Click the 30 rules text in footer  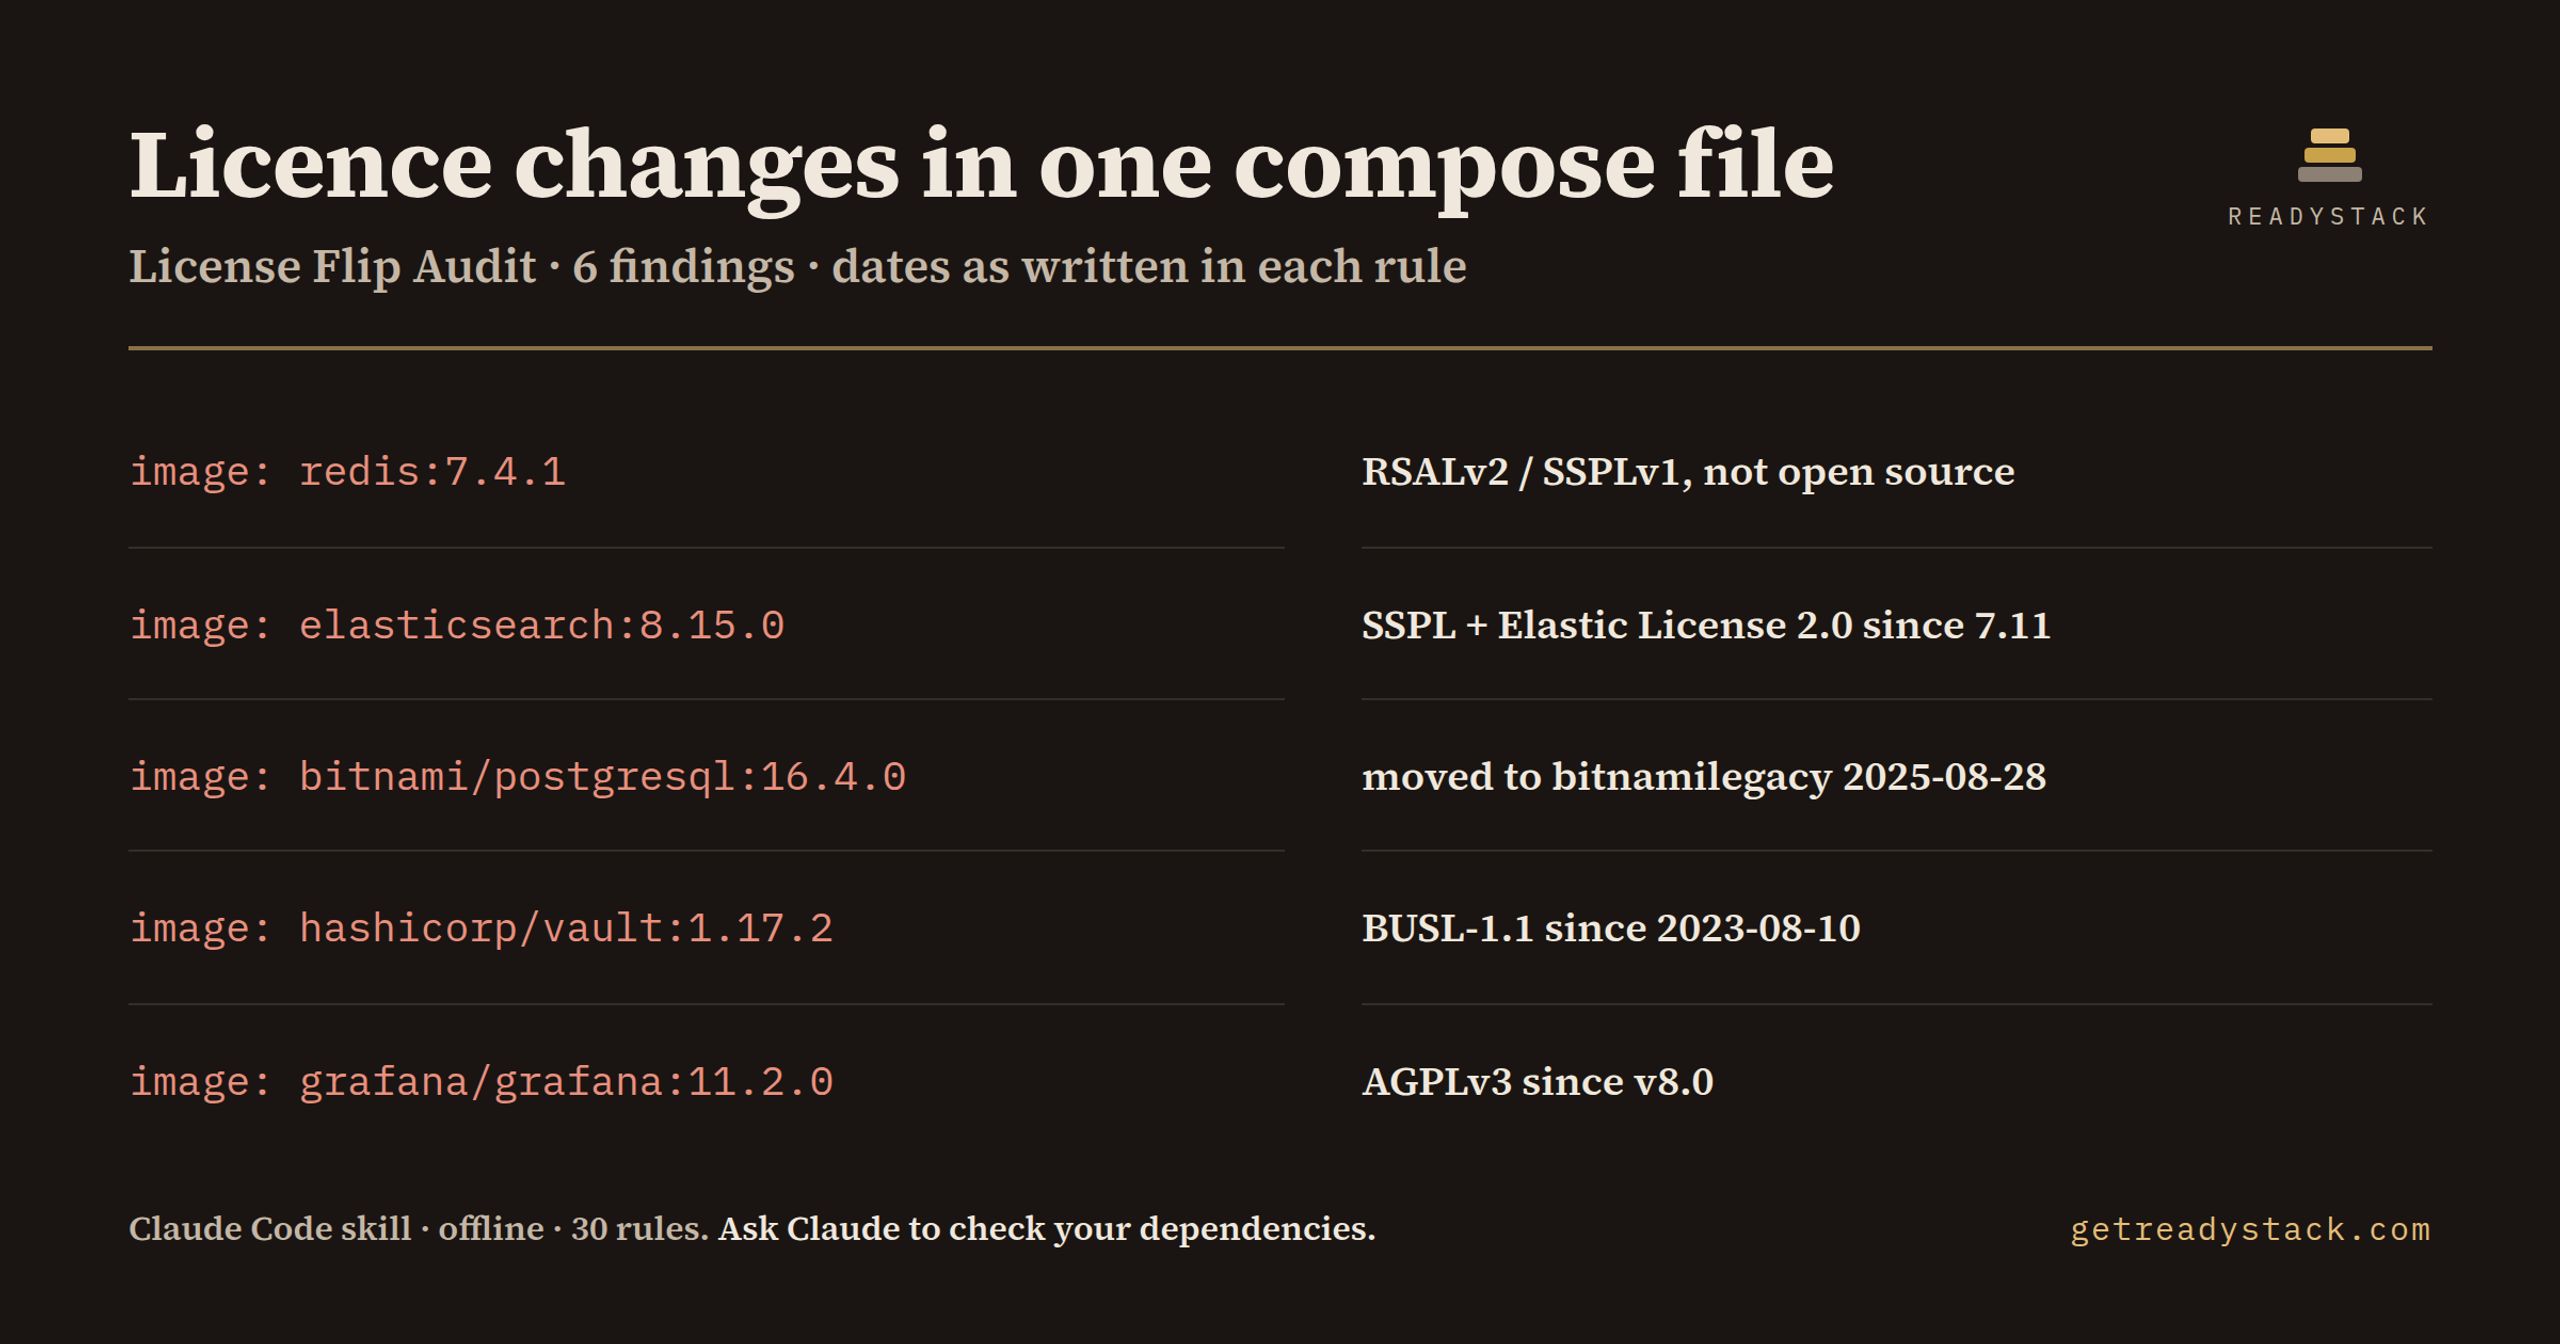pos(639,1229)
